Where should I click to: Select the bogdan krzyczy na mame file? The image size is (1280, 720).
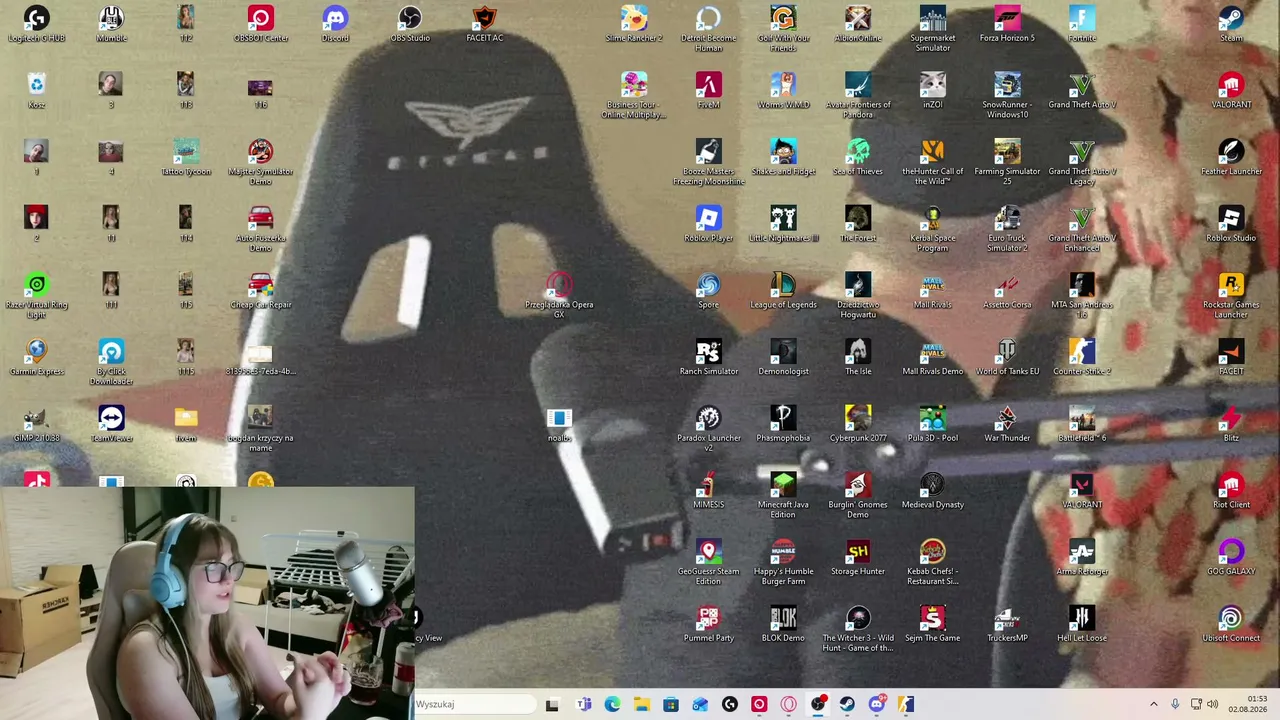click(260, 429)
